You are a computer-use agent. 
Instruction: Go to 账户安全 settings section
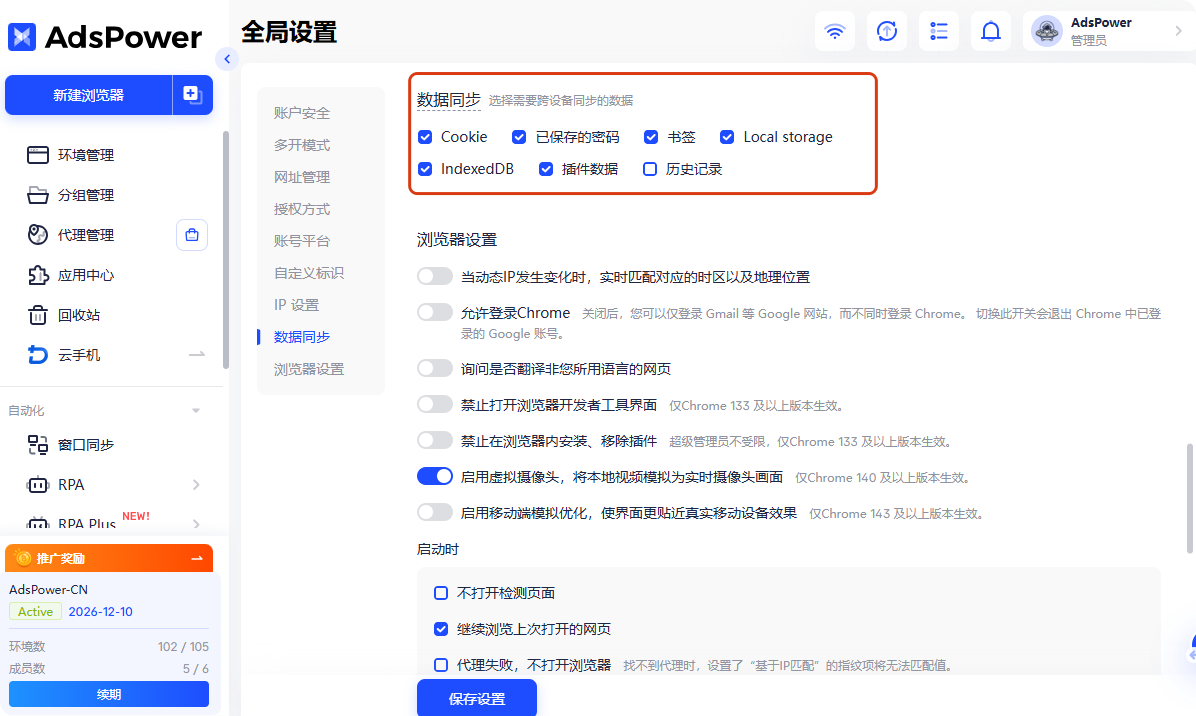pyautogui.click(x=302, y=113)
